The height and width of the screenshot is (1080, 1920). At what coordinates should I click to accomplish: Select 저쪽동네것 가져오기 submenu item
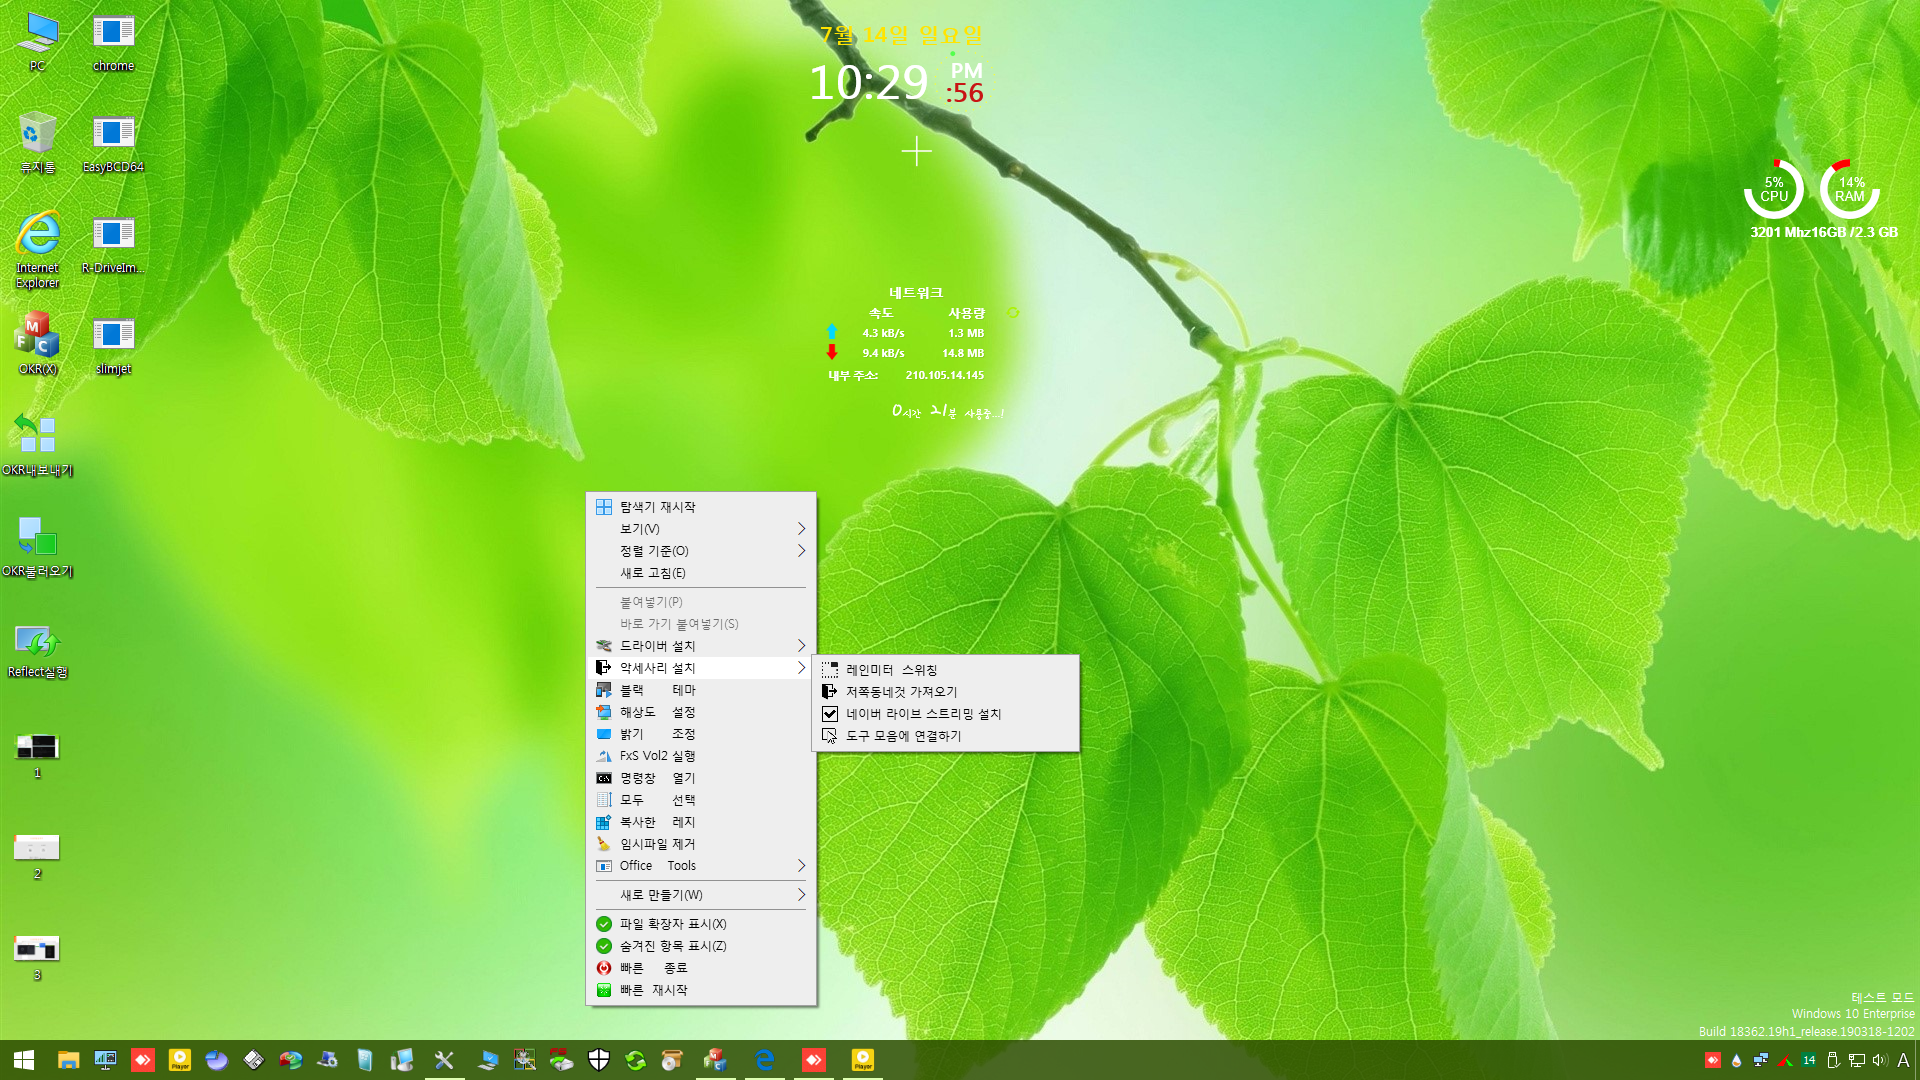point(946,692)
